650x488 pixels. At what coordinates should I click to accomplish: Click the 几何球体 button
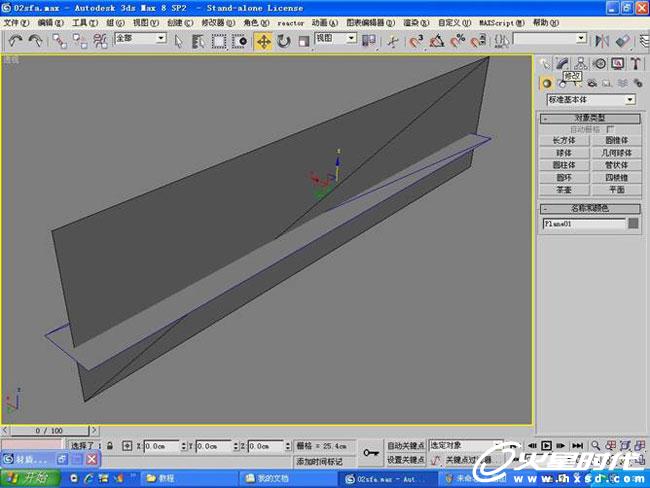click(x=616, y=153)
